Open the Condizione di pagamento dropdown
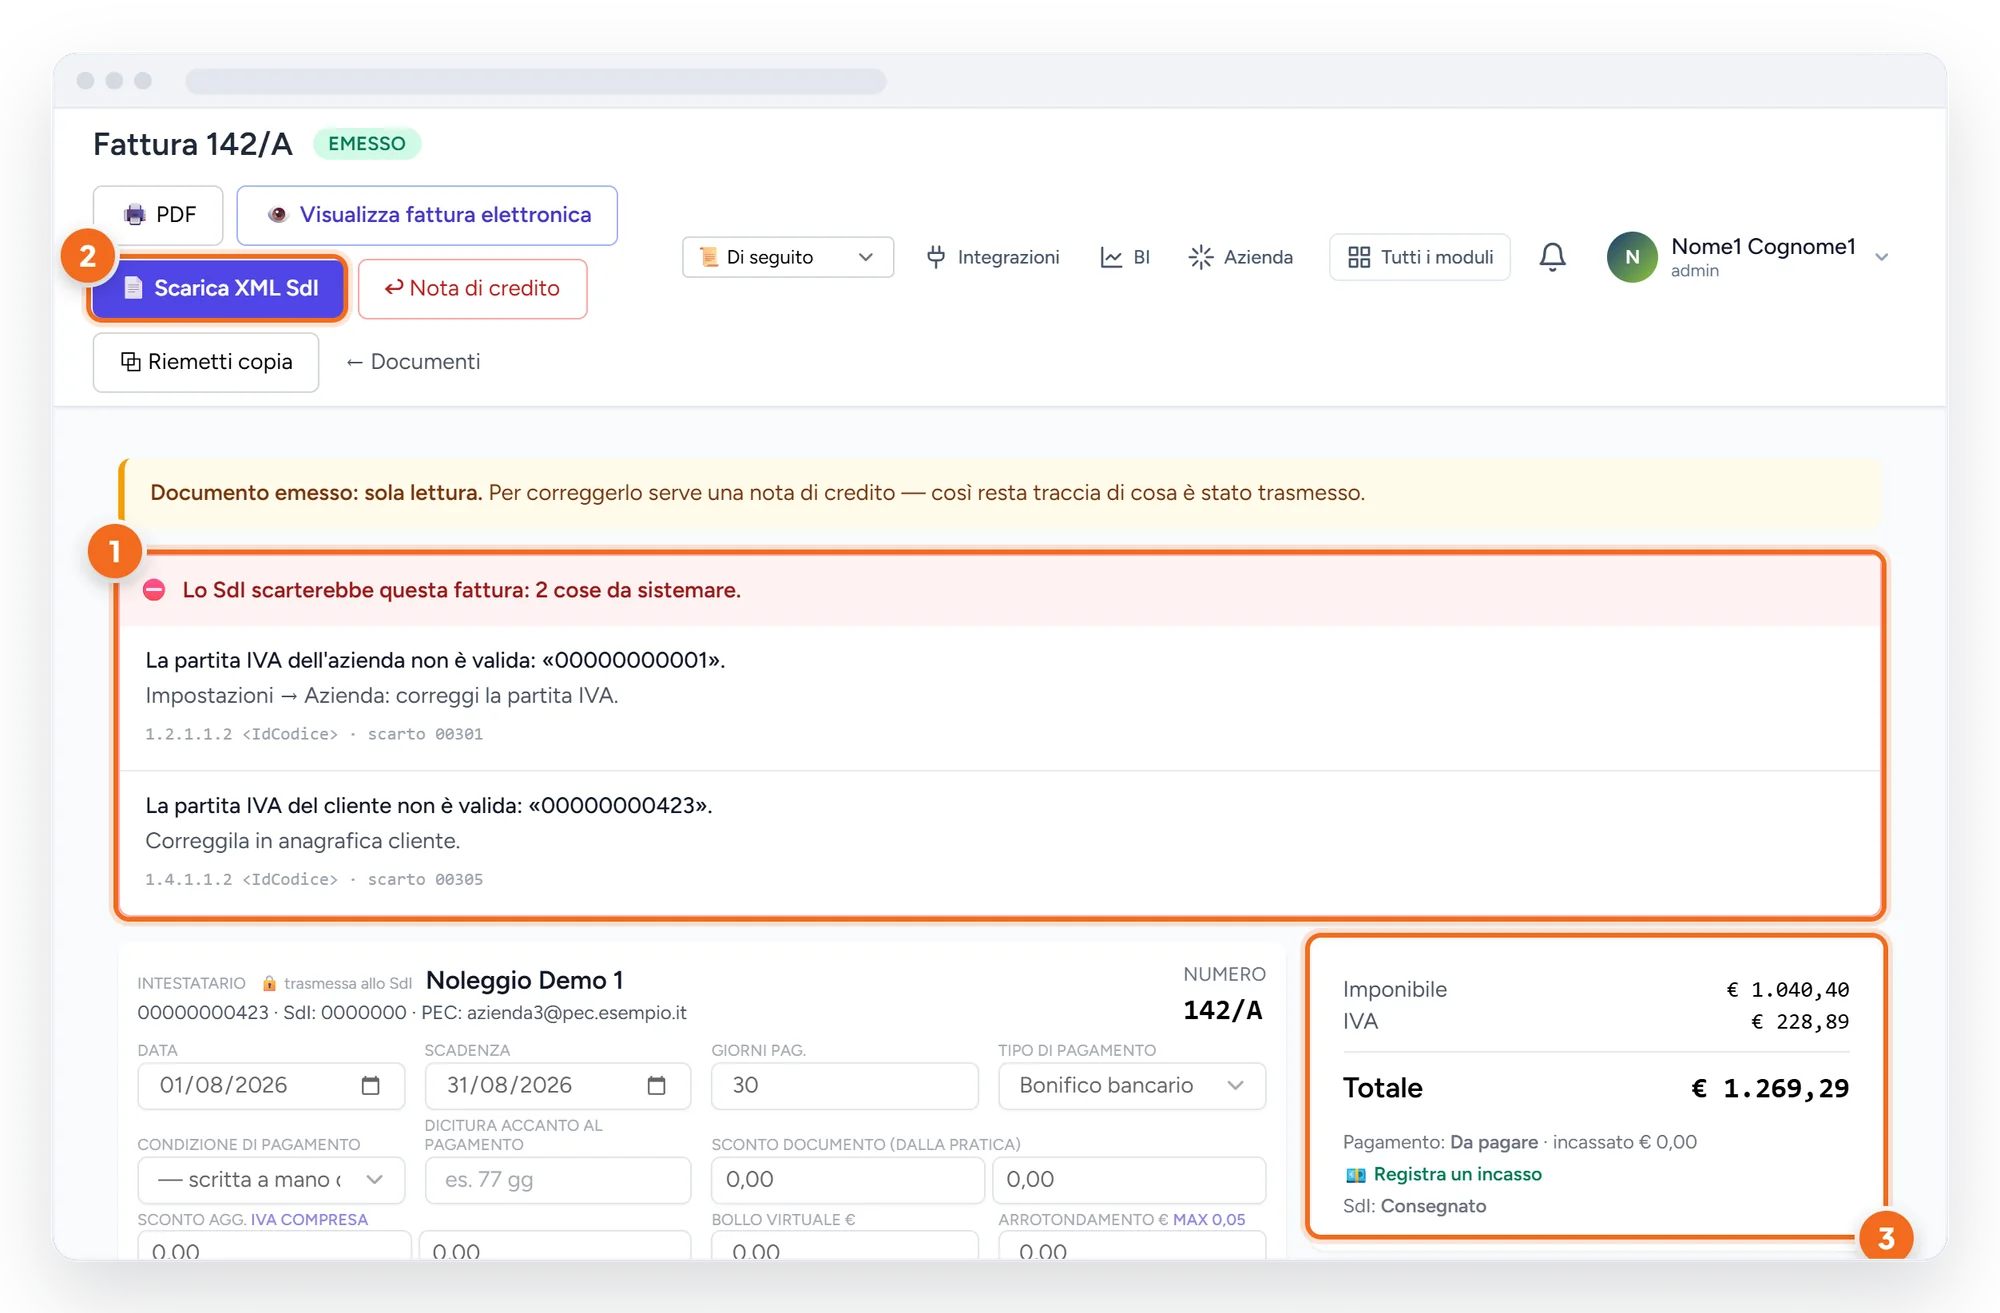 click(x=271, y=1180)
